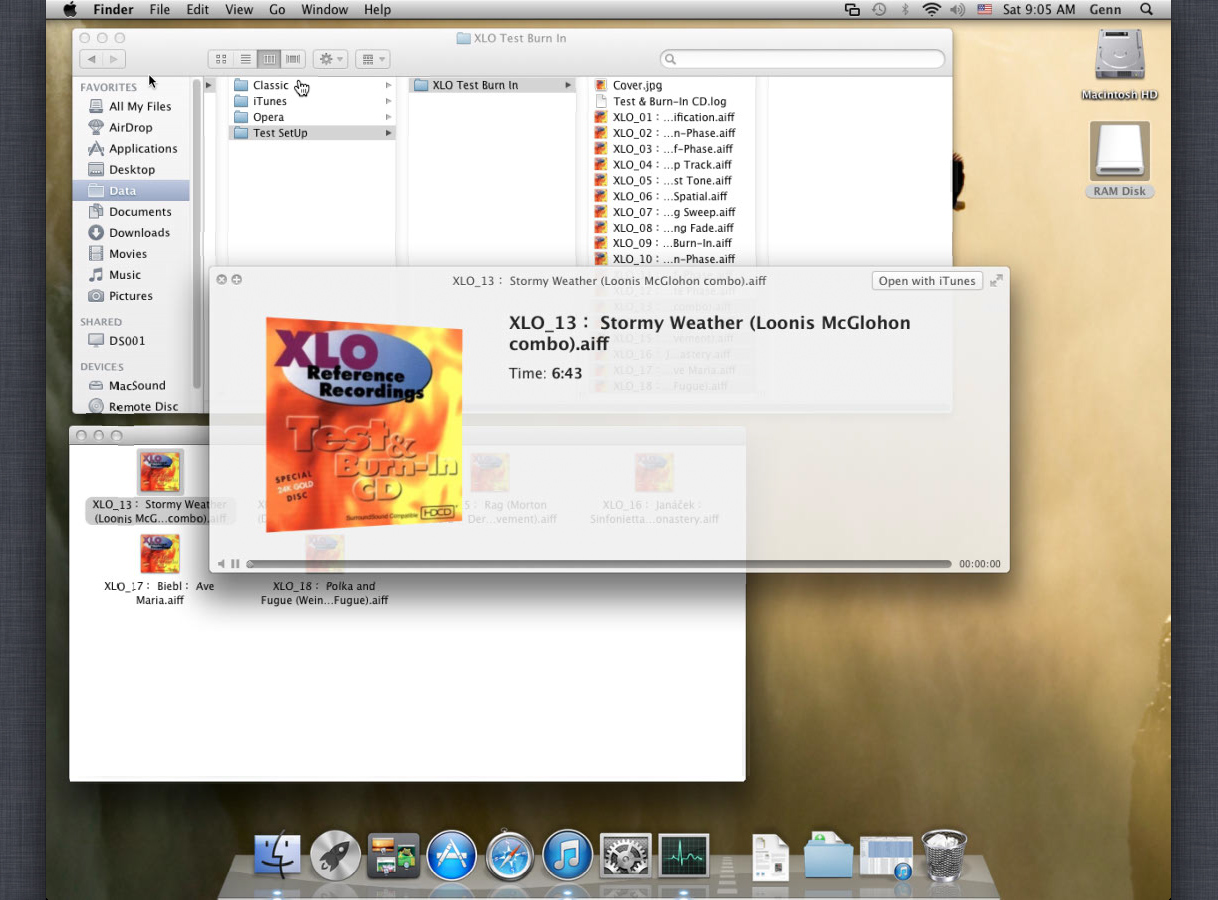Open System Preferences from the Dock
The width and height of the screenshot is (1218, 900).
tap(626, 855)
